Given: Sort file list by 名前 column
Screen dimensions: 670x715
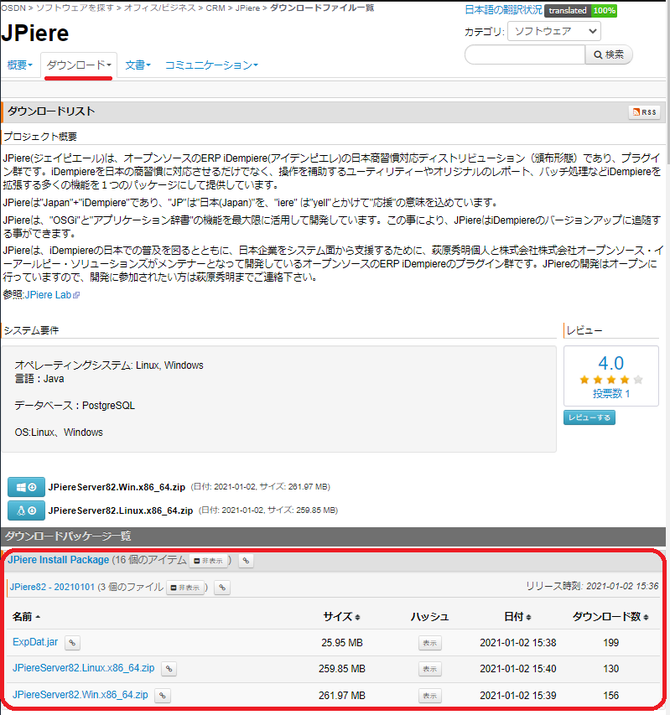Looking at the screenshot, I should 26,617.
